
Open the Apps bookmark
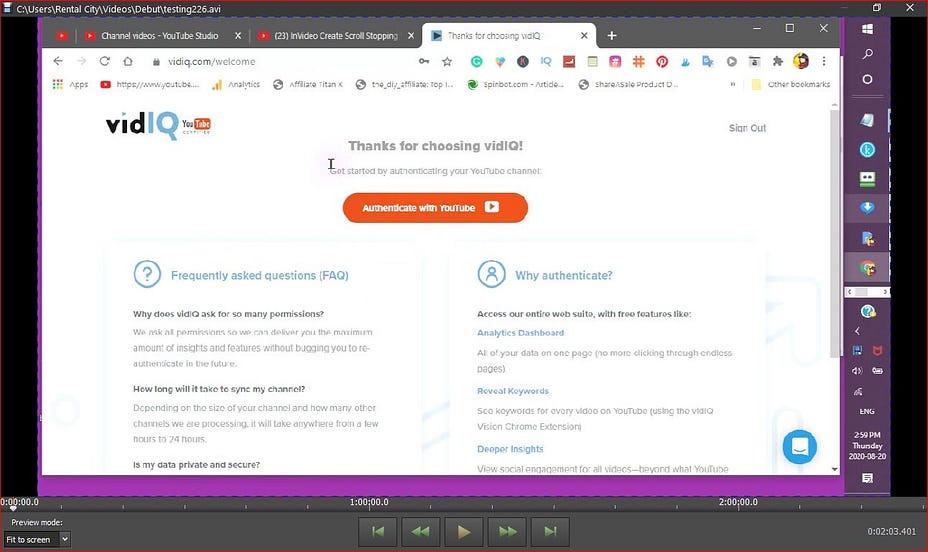[x=70, y=85]
